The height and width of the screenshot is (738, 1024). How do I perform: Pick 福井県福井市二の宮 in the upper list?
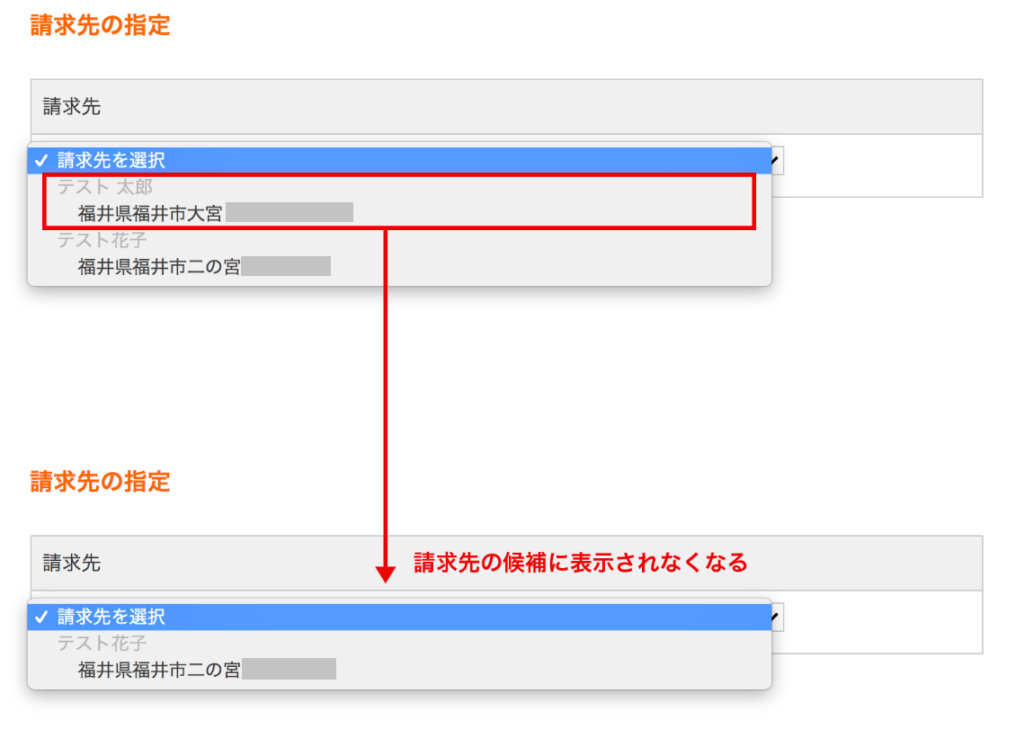coord(159,266)
